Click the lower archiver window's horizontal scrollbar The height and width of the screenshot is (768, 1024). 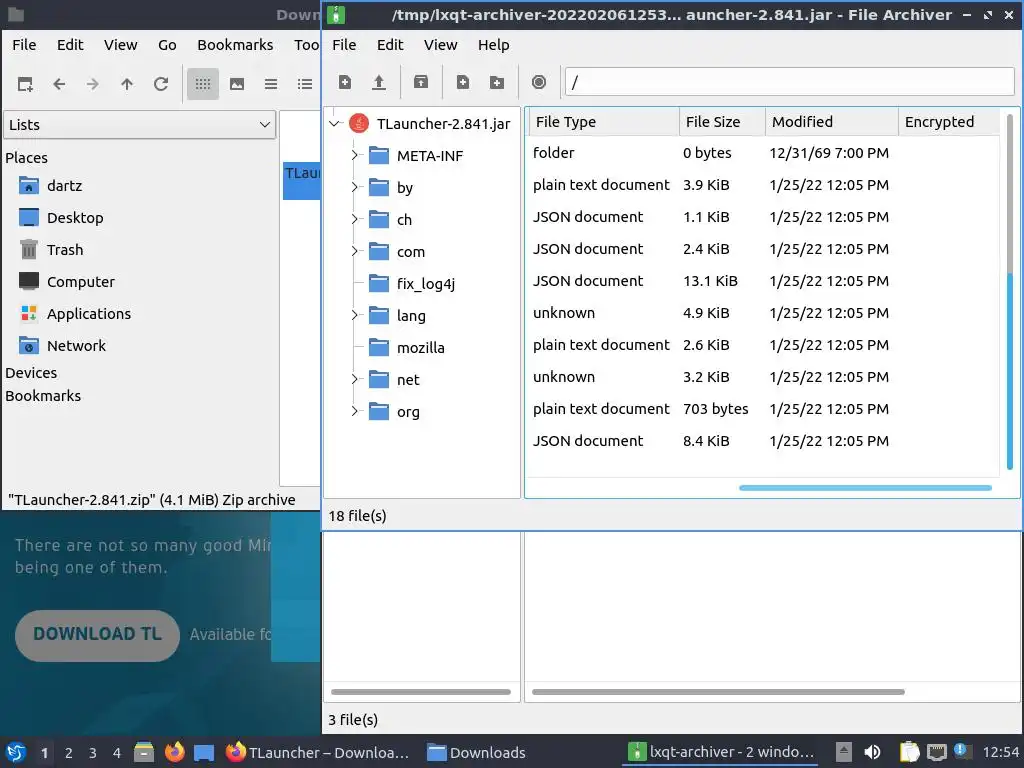point(718,692)
